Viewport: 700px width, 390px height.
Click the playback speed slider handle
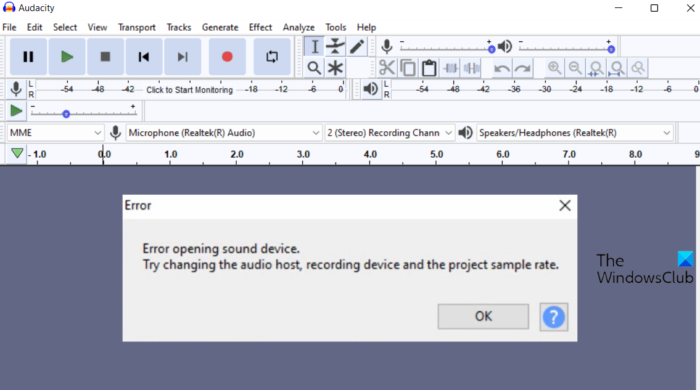click(66, 114)
